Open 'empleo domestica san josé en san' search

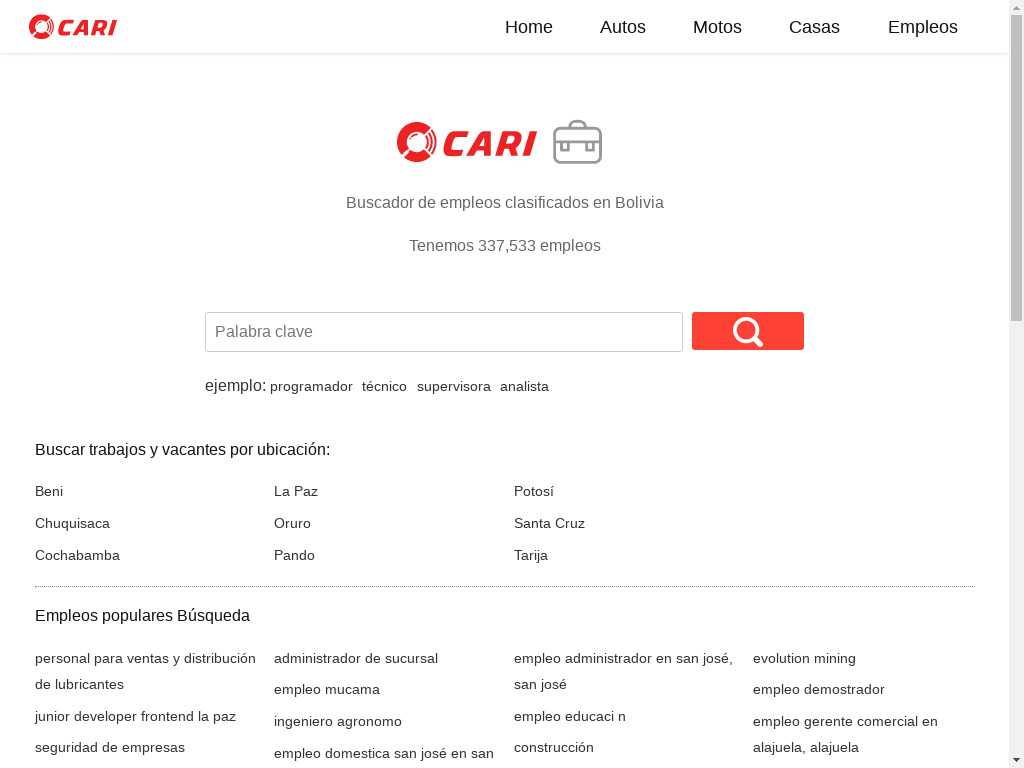(x=383, y=753)
